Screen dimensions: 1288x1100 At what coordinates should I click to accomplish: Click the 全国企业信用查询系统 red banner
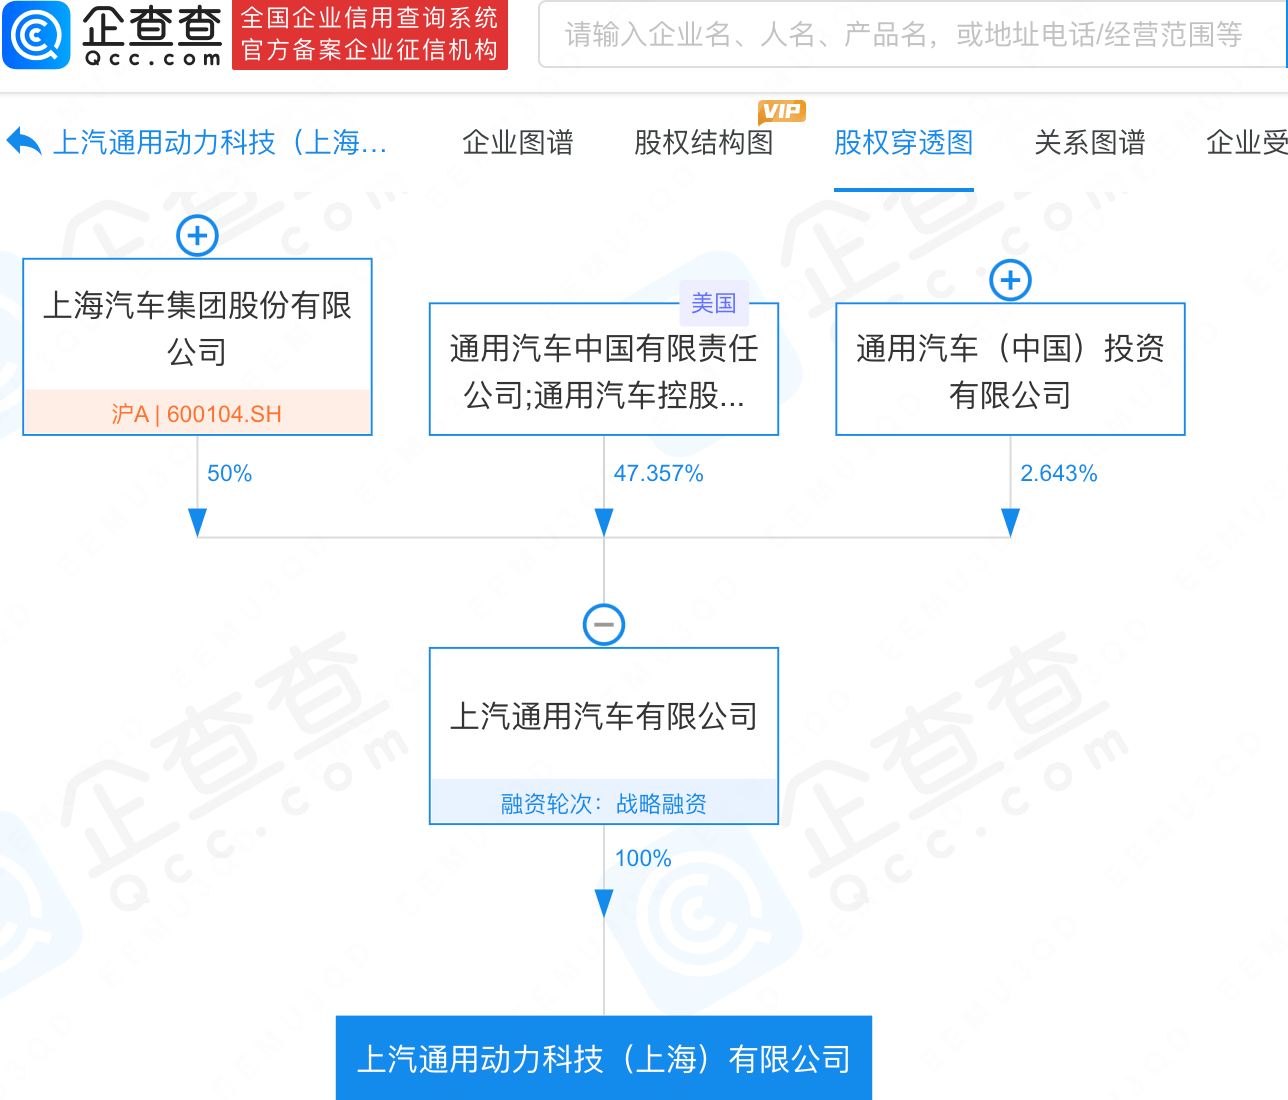tap(370, 35)
